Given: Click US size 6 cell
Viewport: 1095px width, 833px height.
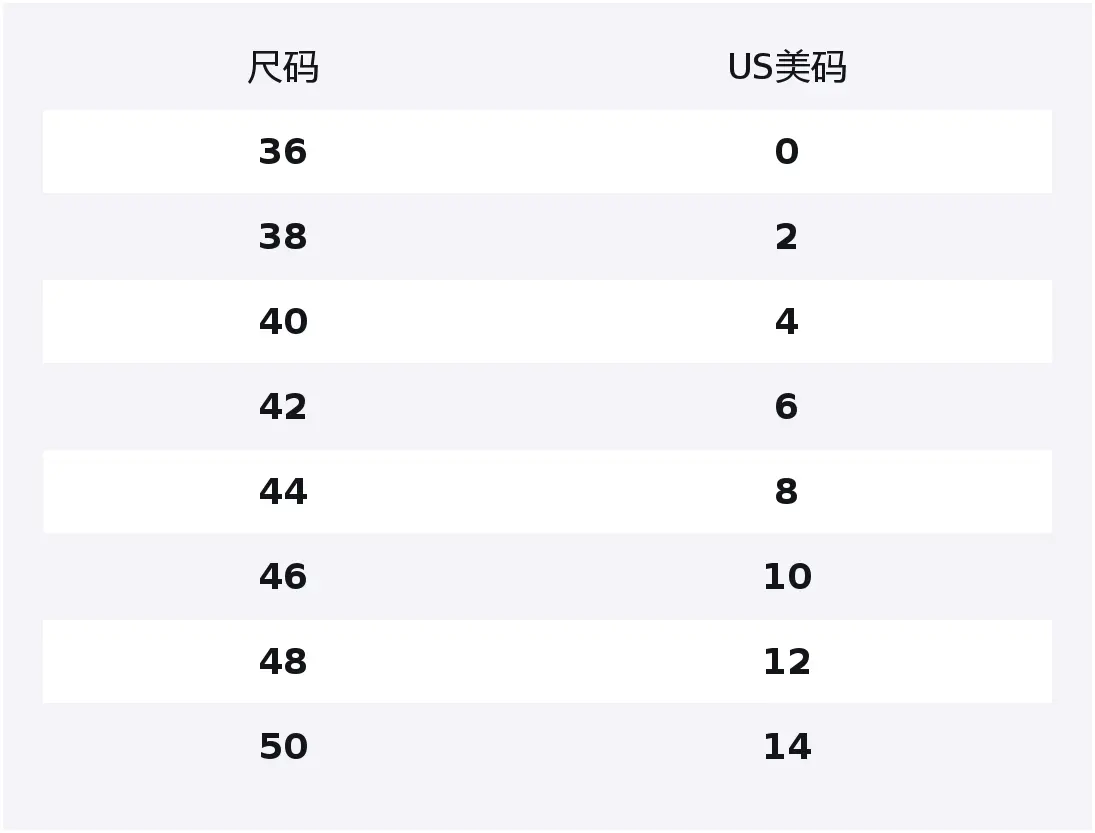Looking at the screenshot, I should pos(787,407).
